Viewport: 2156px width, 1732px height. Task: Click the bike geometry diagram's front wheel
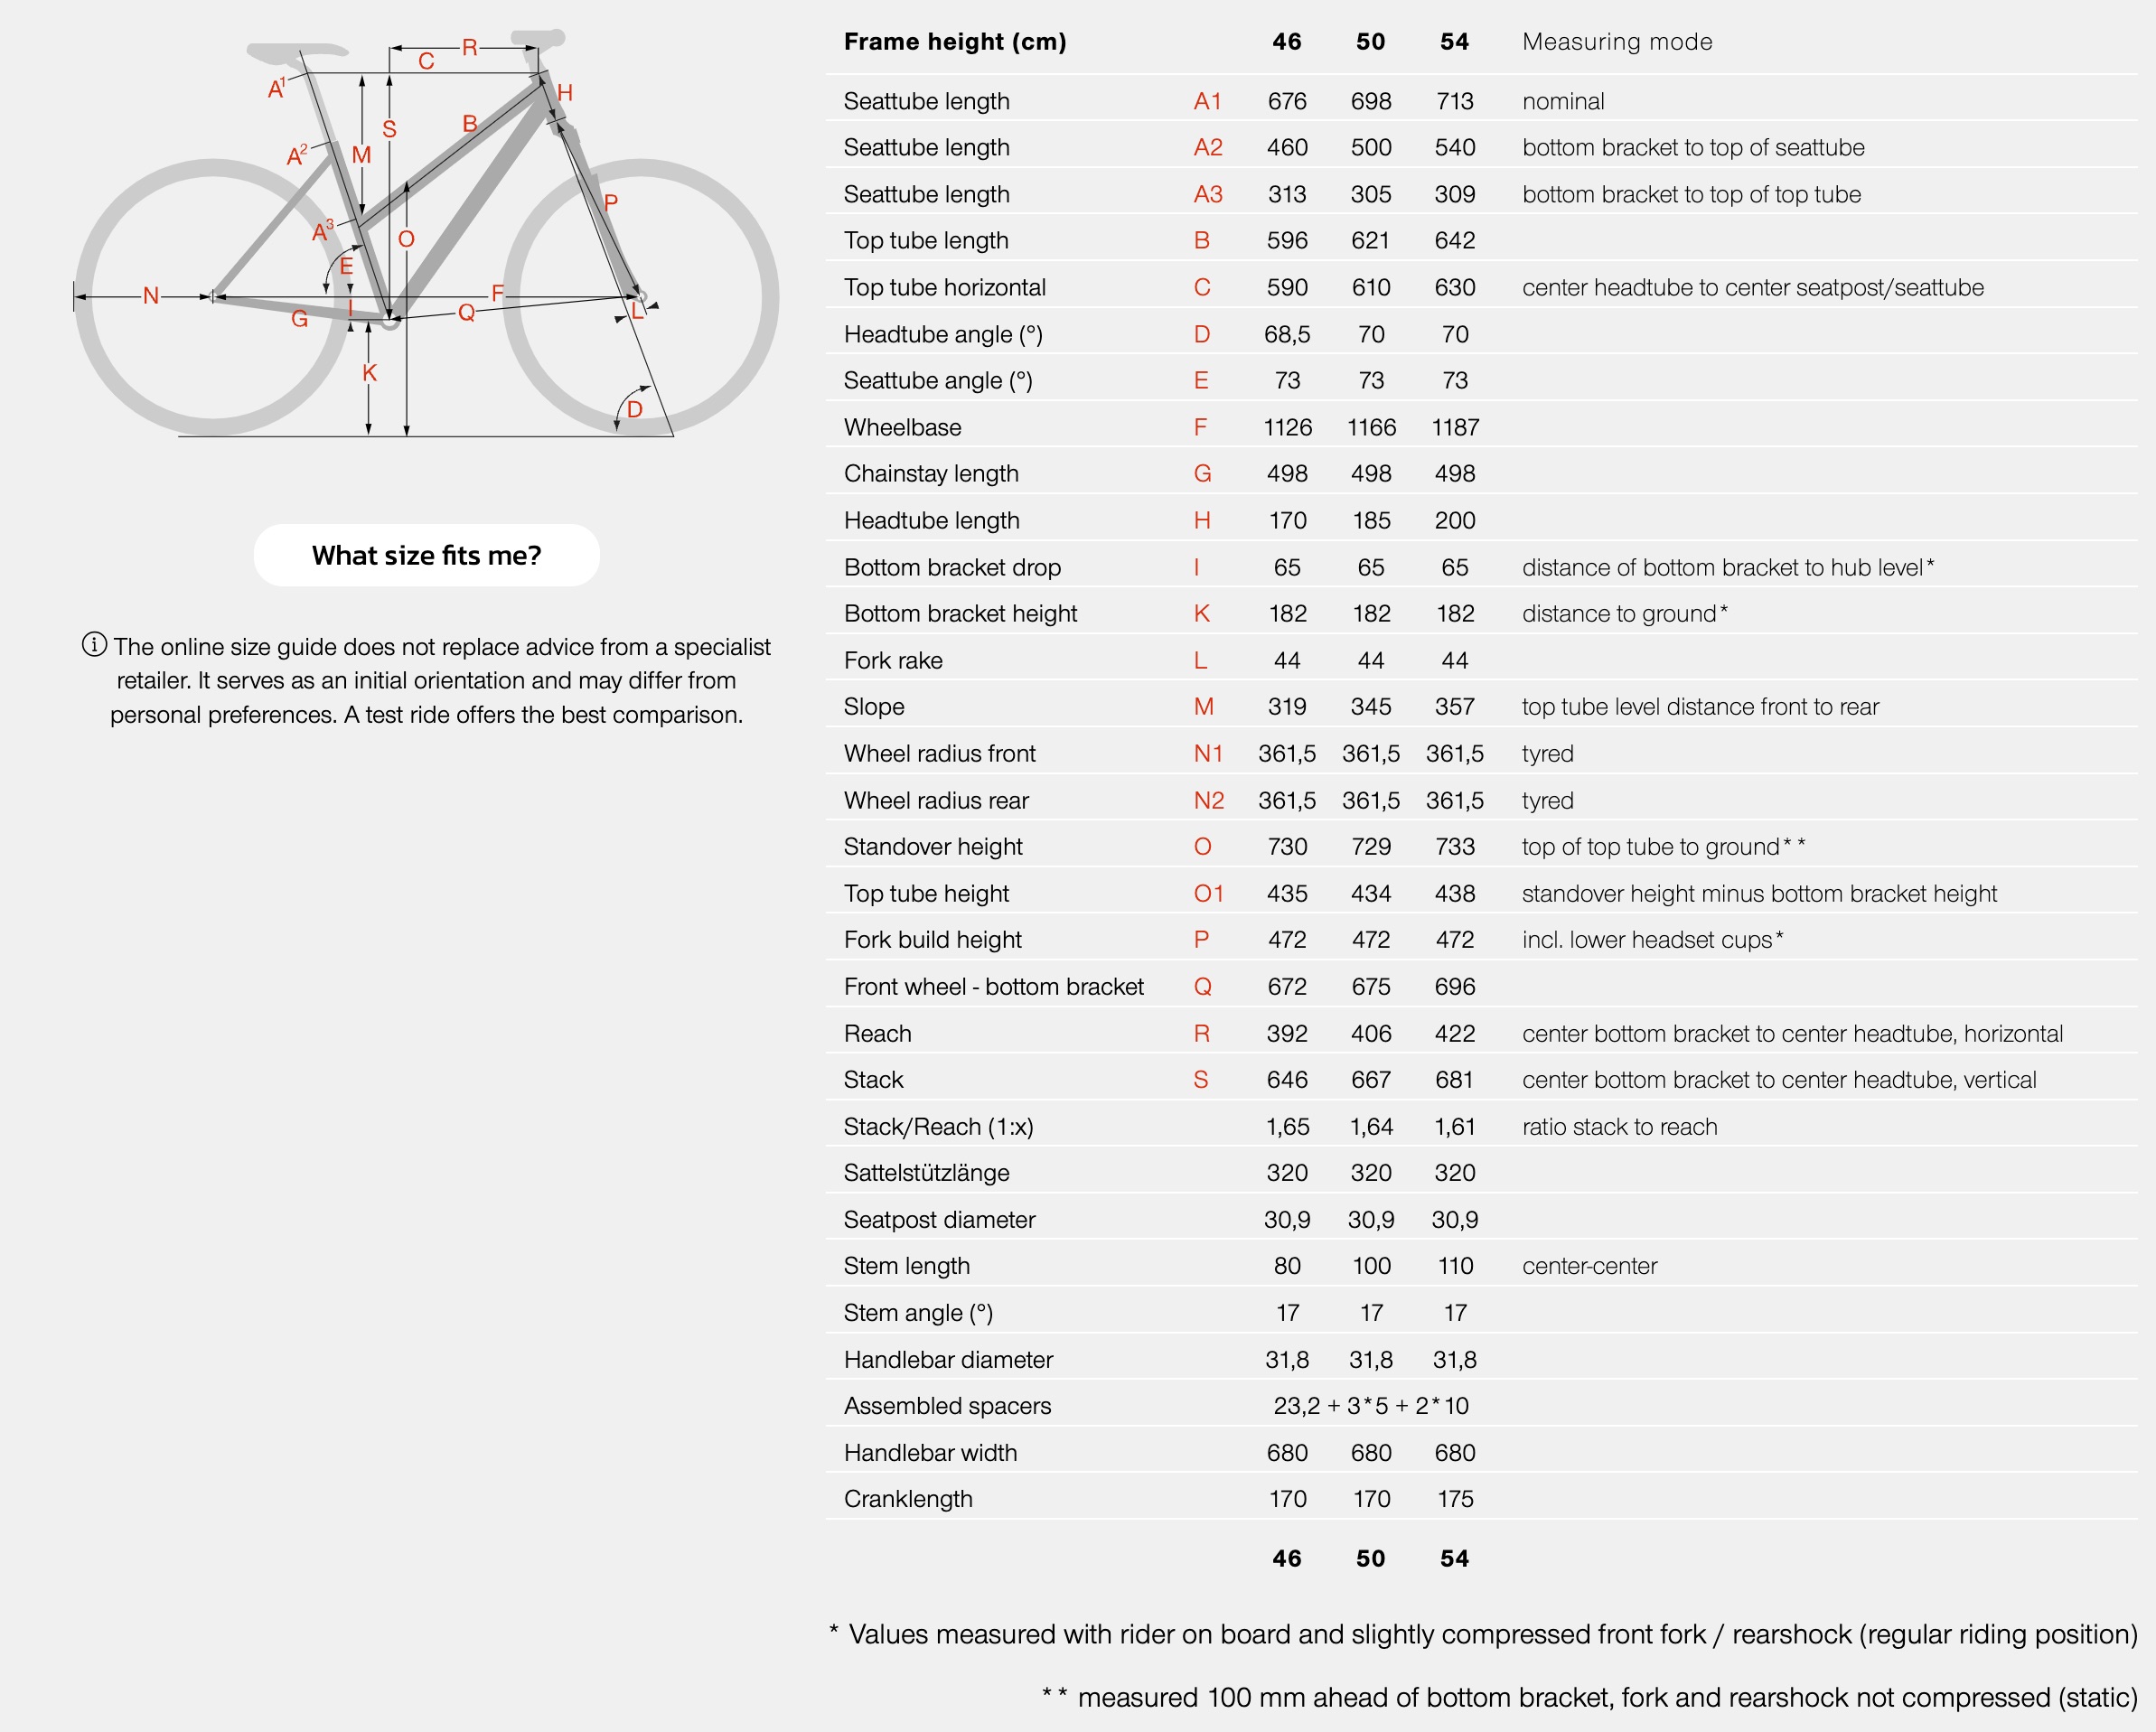coord(640,297)
